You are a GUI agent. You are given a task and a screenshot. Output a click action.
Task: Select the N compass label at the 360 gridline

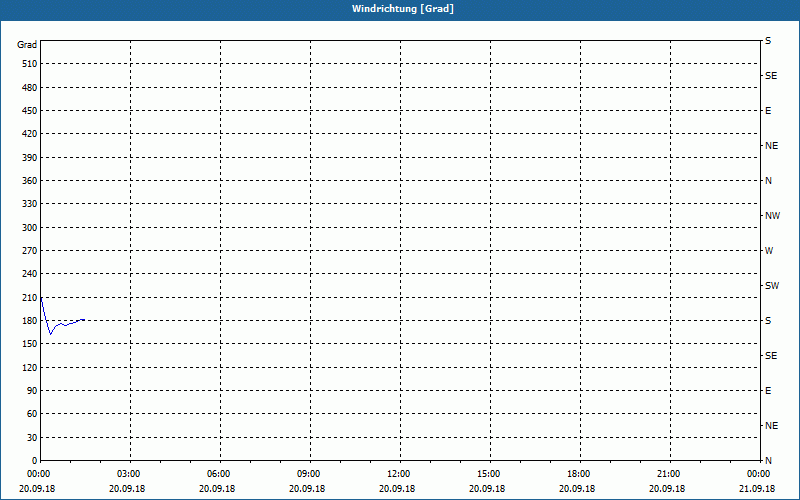[x=769, y=181]
